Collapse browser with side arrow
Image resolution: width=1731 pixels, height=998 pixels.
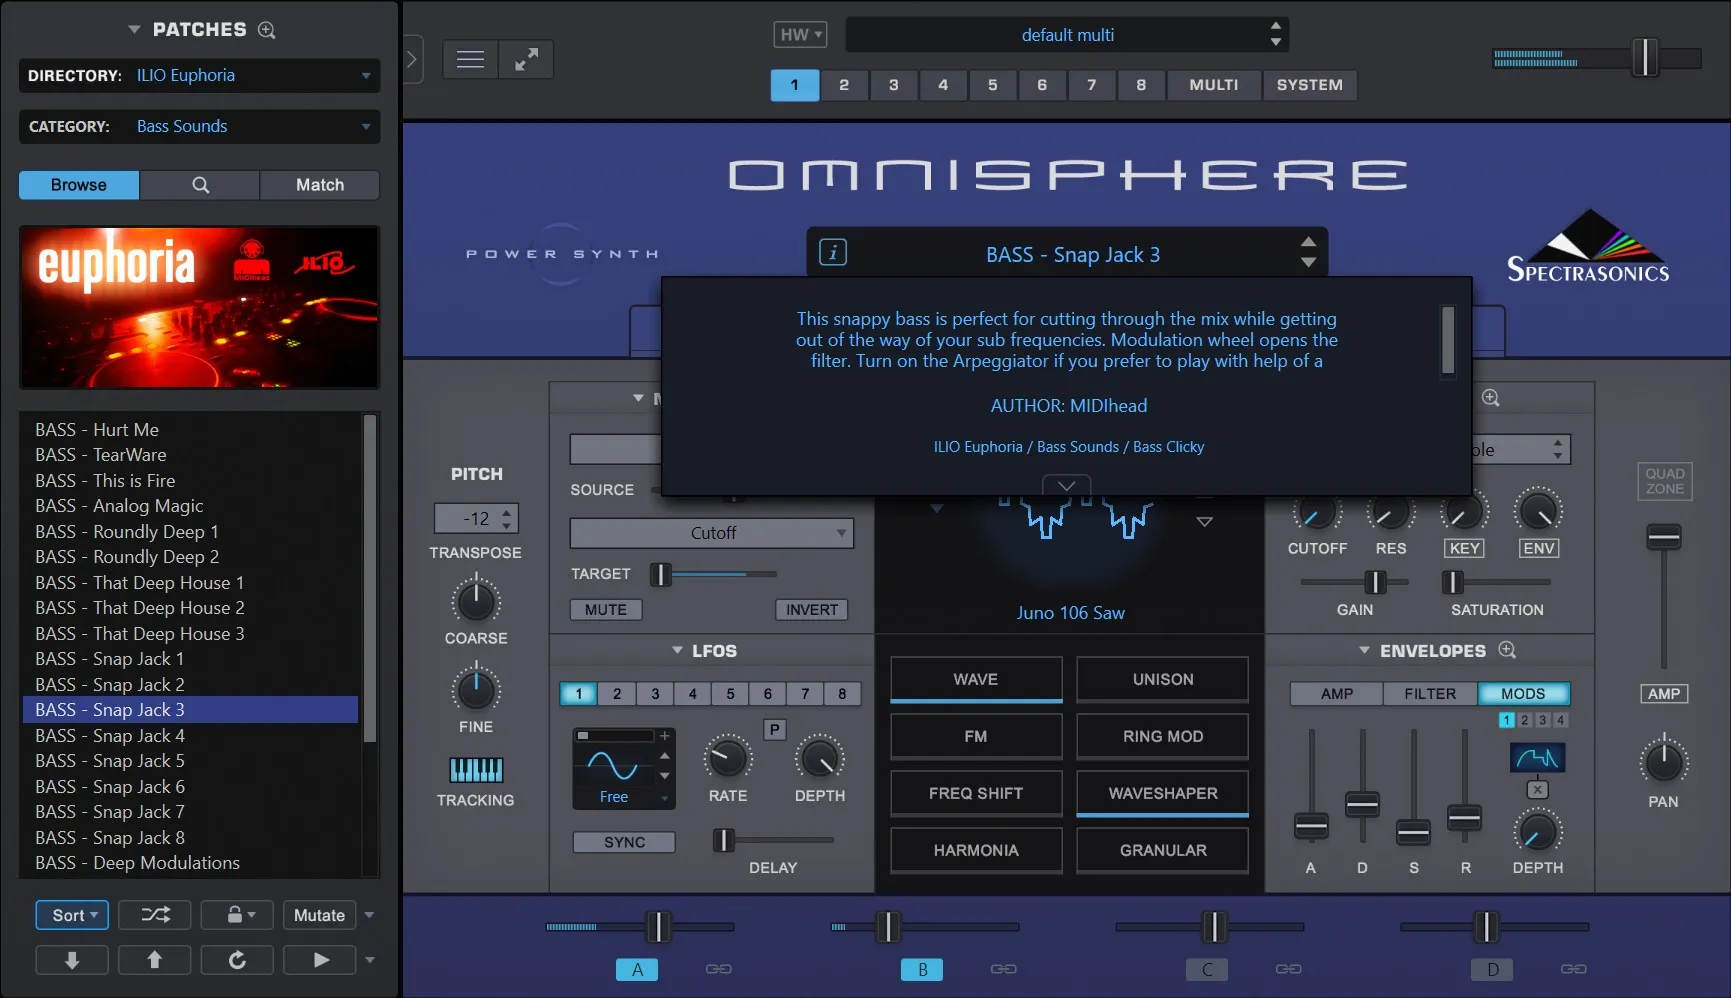(411, 60)
